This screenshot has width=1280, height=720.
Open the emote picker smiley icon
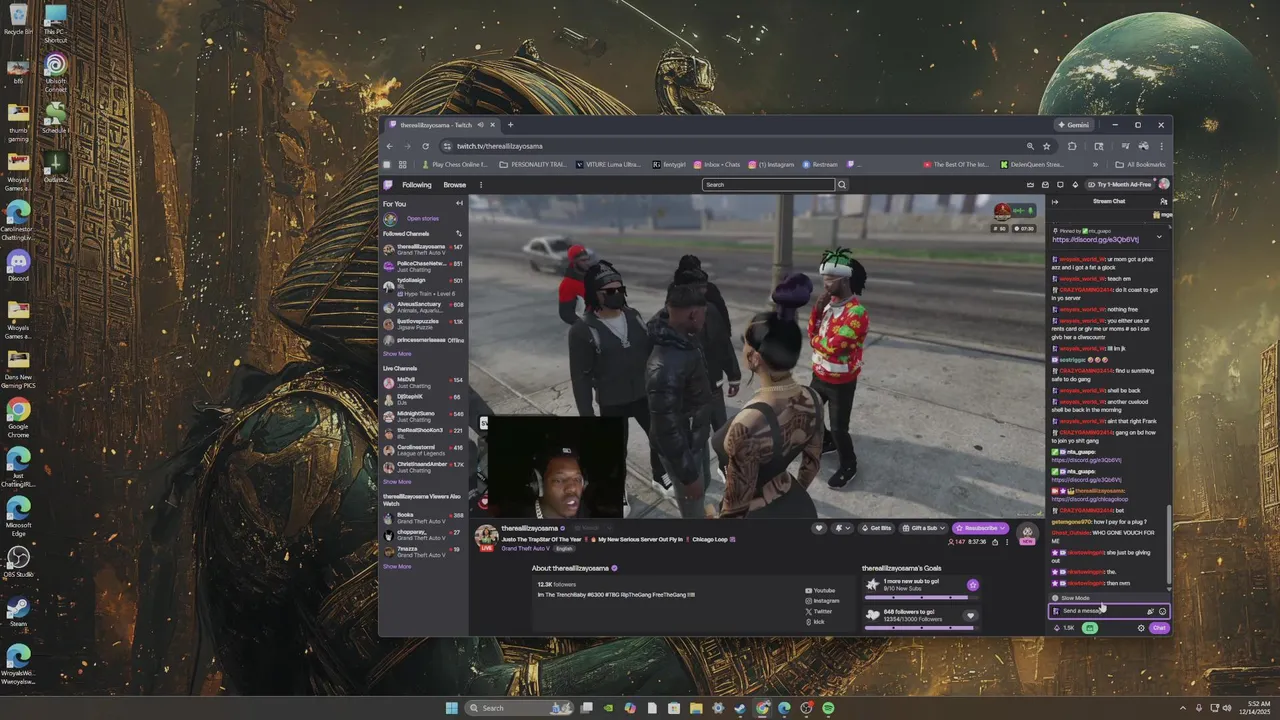1162,611
